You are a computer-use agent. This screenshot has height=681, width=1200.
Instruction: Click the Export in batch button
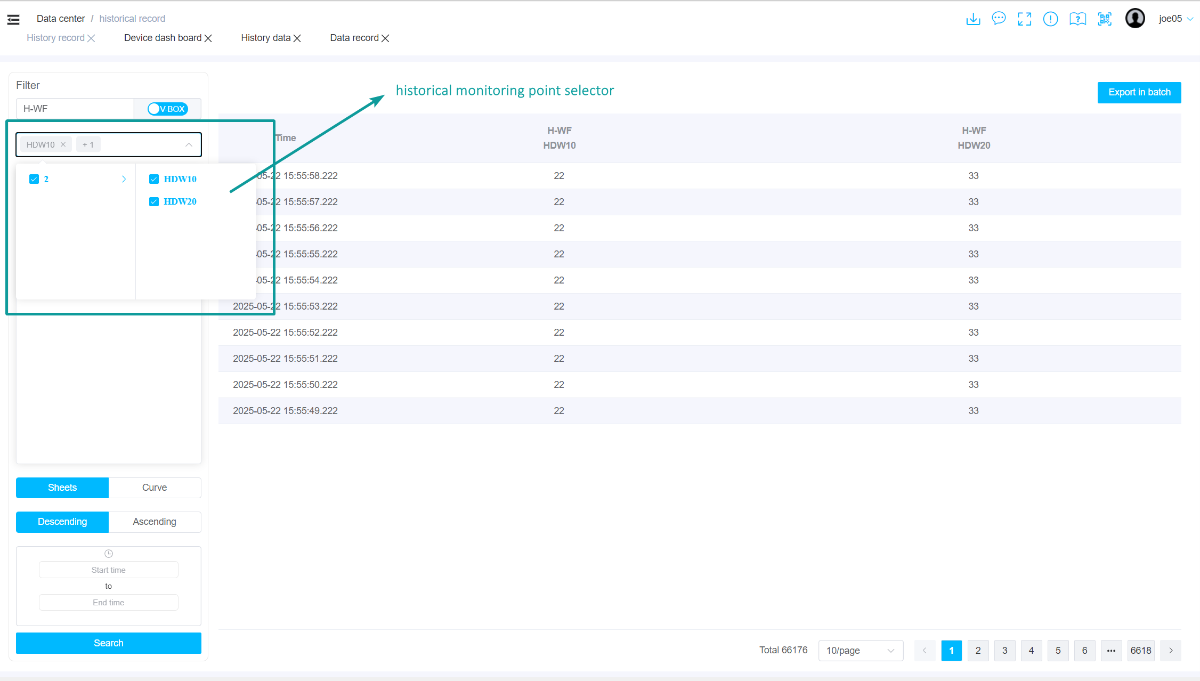[1139, 92]
